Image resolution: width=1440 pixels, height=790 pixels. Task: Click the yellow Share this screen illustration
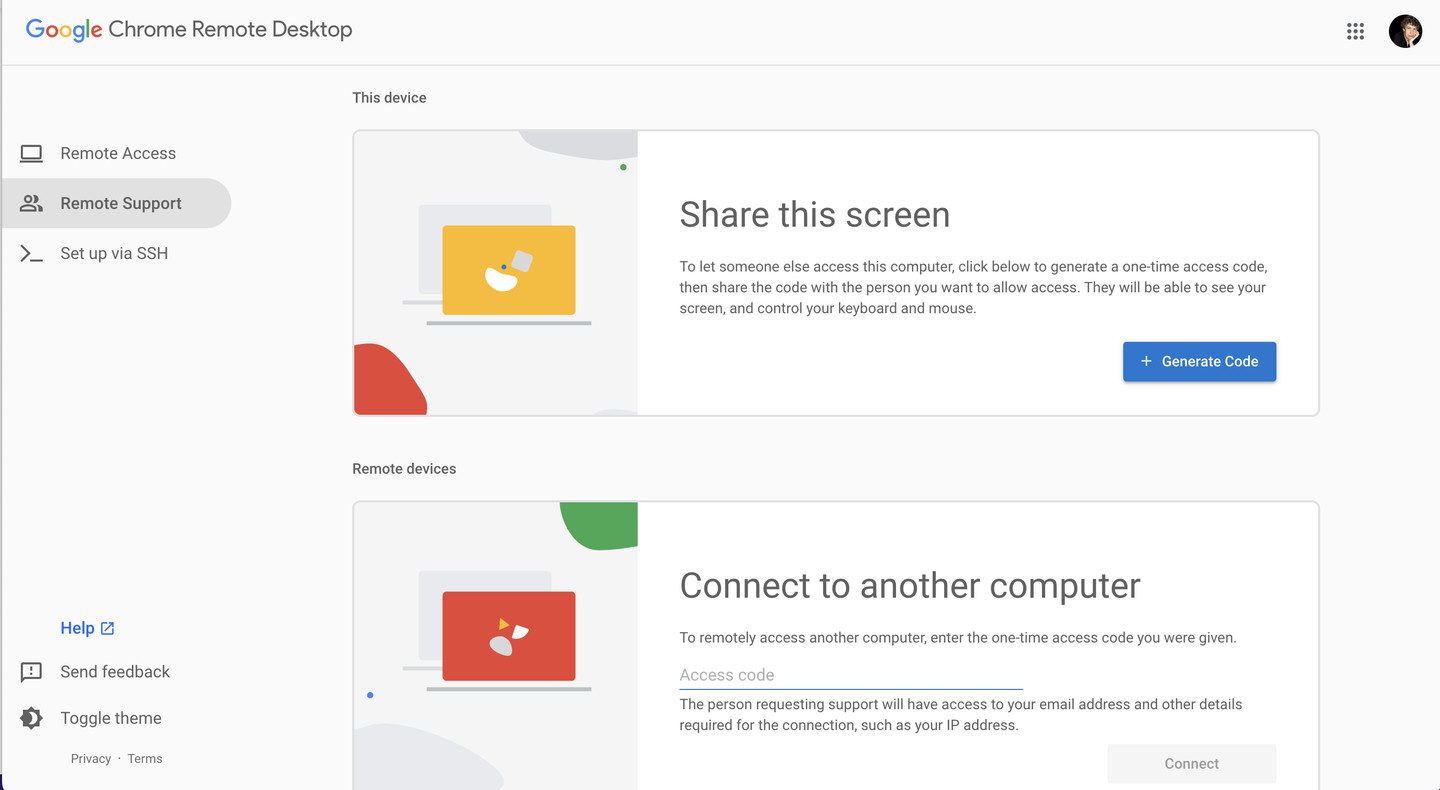pyautogui.click(x=508, y=270)
